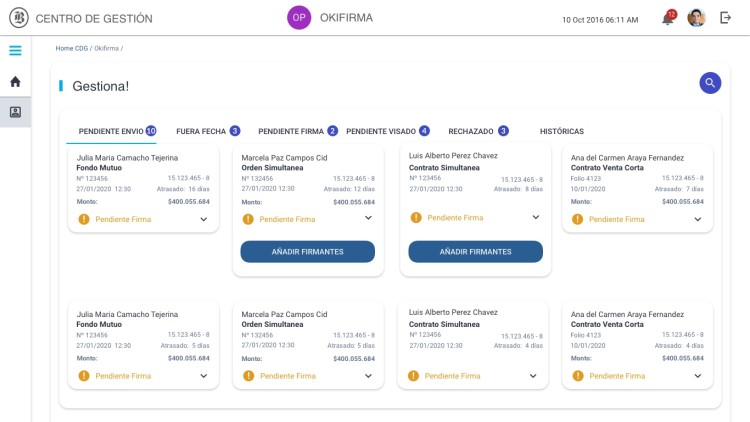The width and height of the screenshot is (750, 422).
Task: Open the hamburger menu in sidebar
Action: tap(15, 51)
